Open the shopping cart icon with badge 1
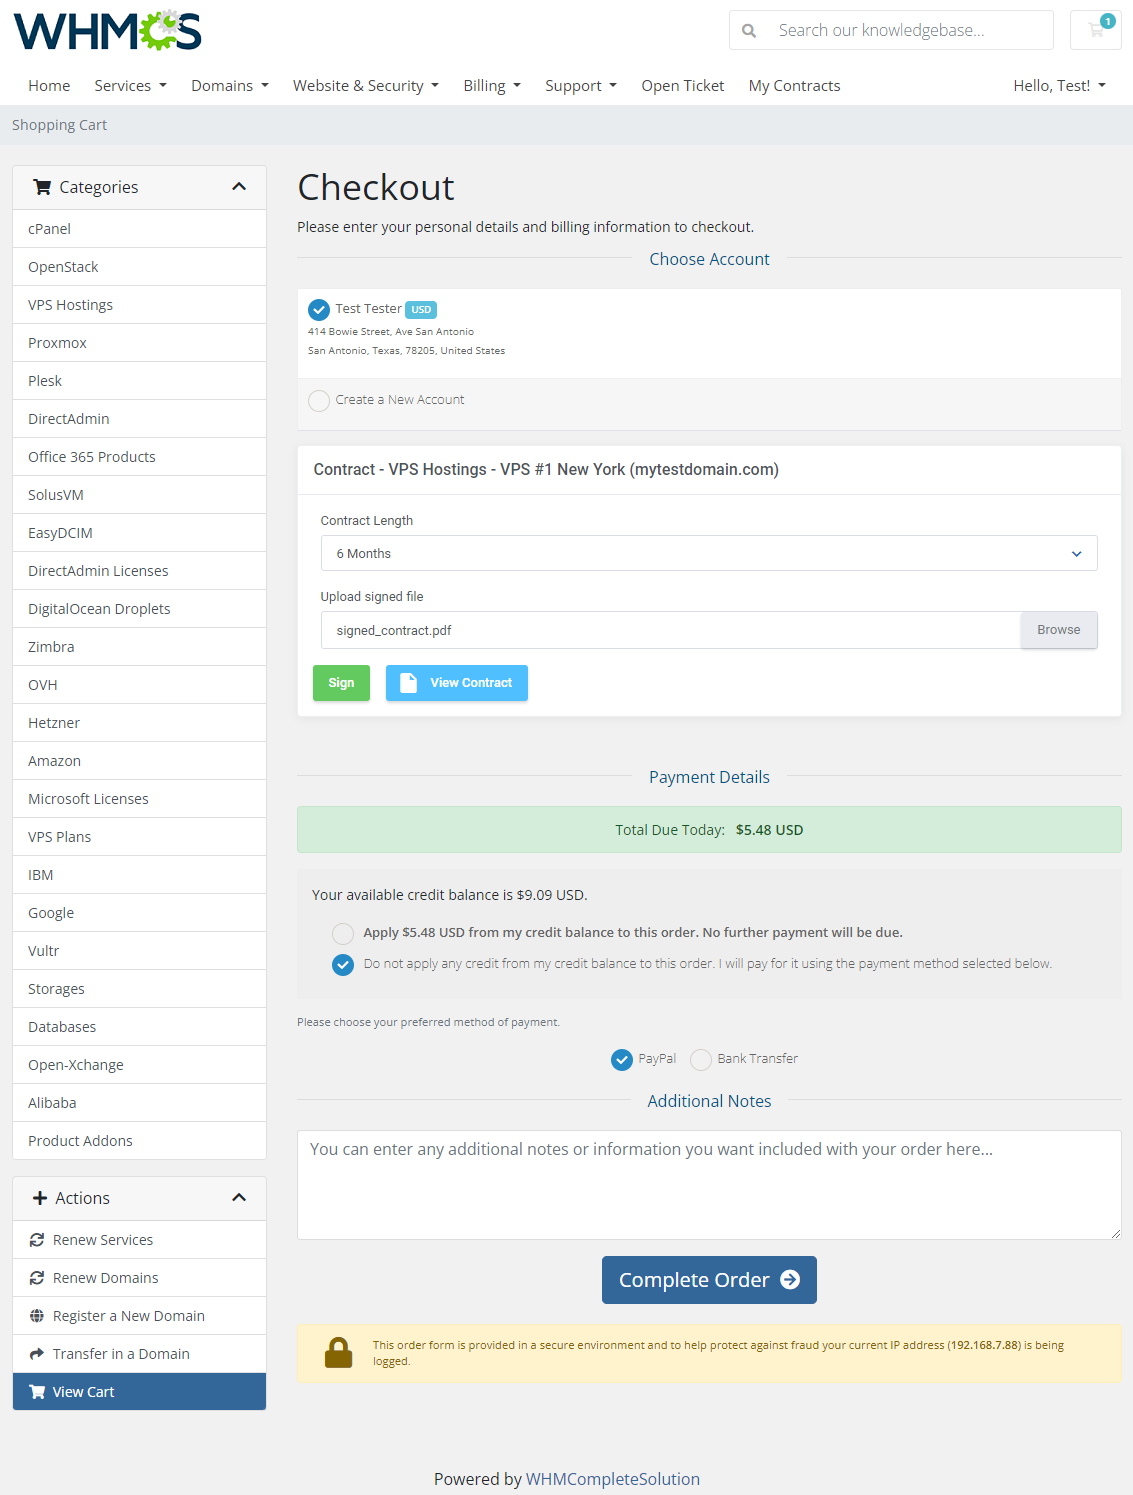The width and height of the screenshot is (1133, 1495). [x=1095, y=30]
